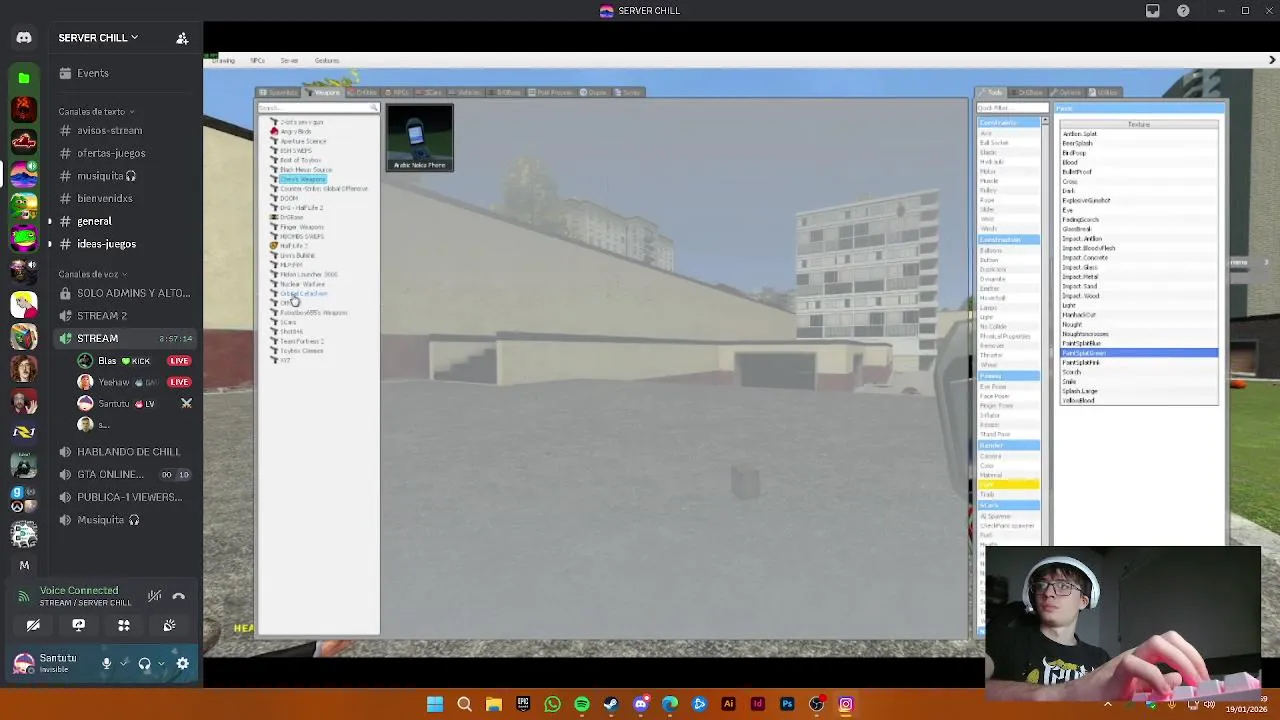
Task: Open the bienvenidxs text channel
Action: point(105,199)
